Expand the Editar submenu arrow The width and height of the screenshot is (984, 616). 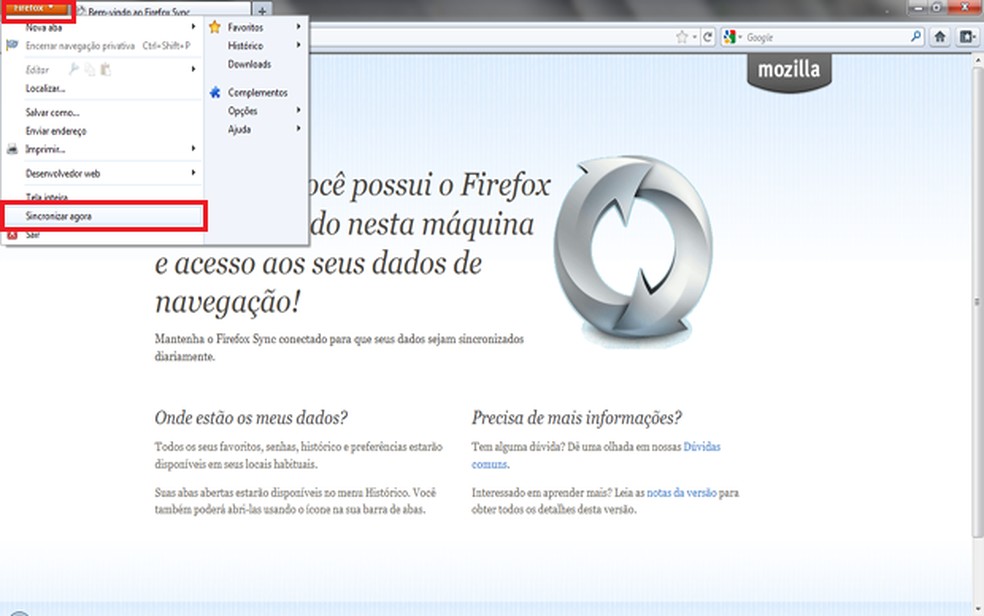point(193,69)
